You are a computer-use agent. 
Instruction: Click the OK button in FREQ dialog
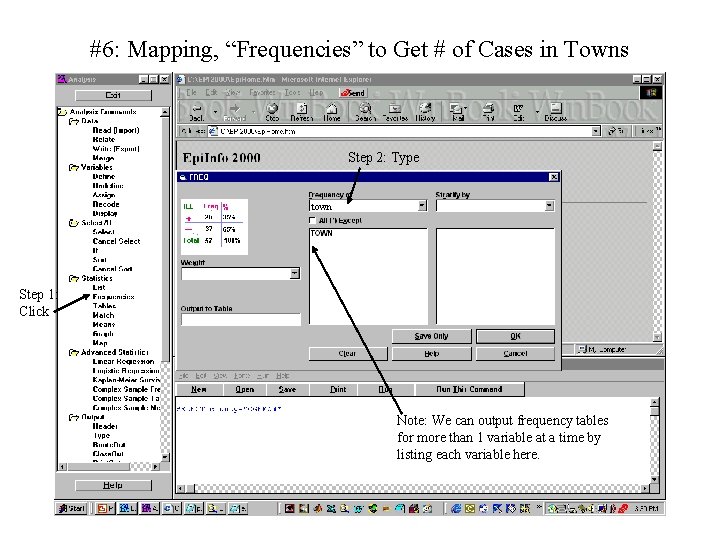(515, 336)
